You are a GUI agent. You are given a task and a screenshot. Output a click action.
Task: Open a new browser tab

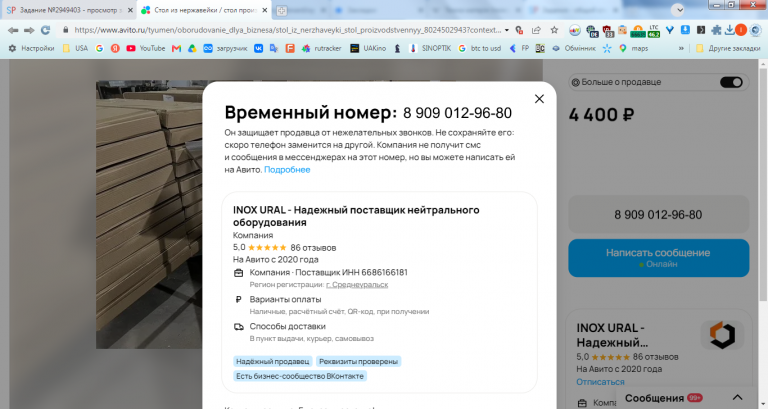pyautogui.click(x=281, y=10)
